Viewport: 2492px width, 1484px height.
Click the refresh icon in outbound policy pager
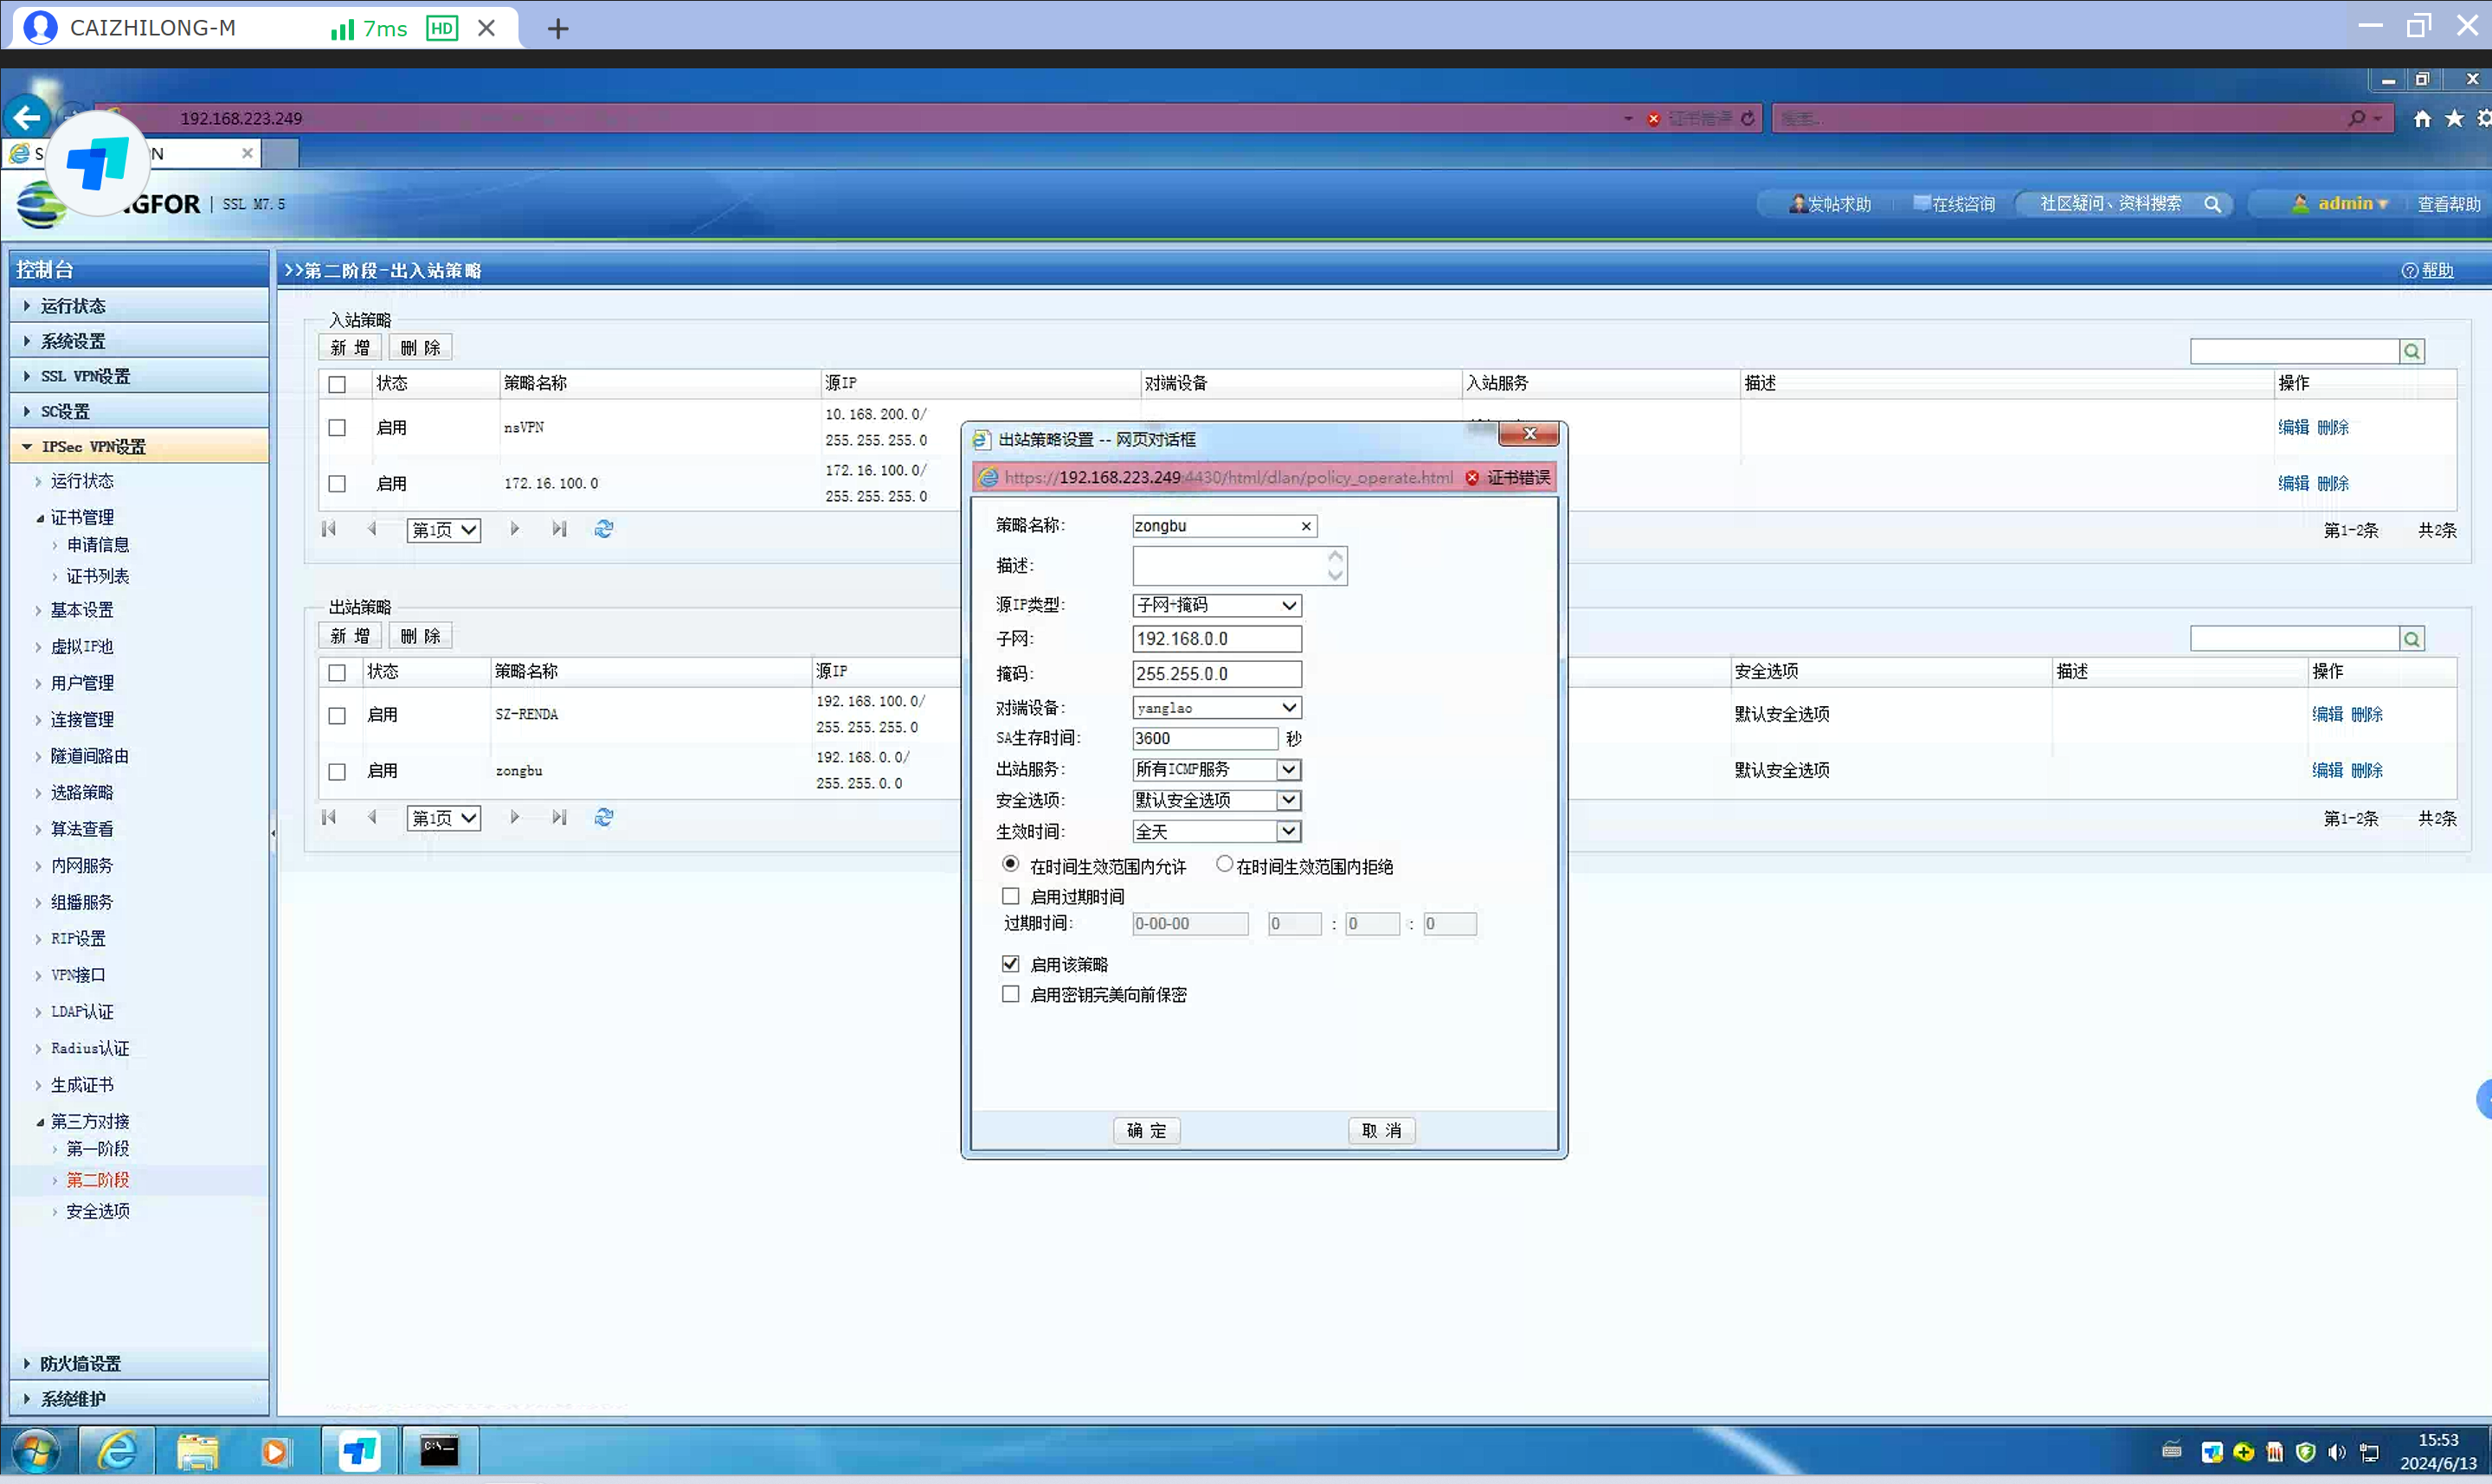coord(603,817)
